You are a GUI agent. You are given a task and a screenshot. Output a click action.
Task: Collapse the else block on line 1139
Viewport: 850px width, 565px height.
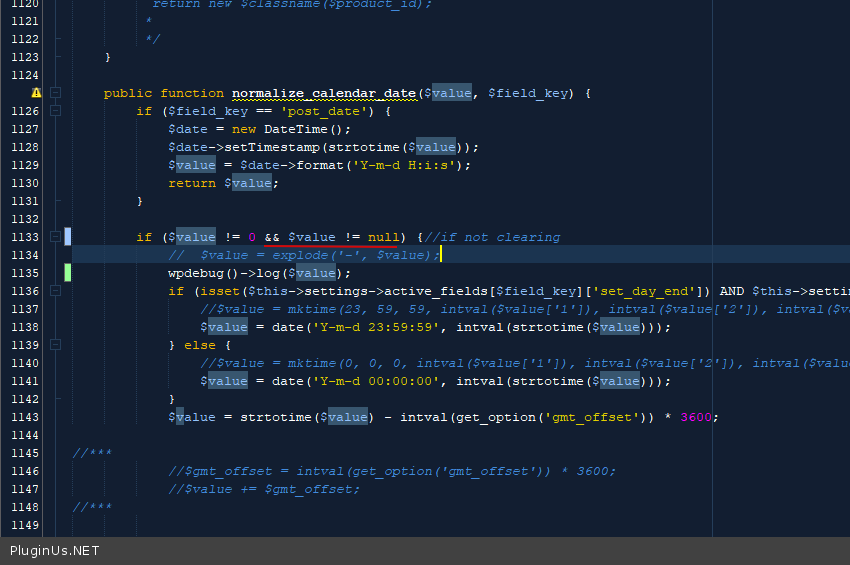(55, 345)
